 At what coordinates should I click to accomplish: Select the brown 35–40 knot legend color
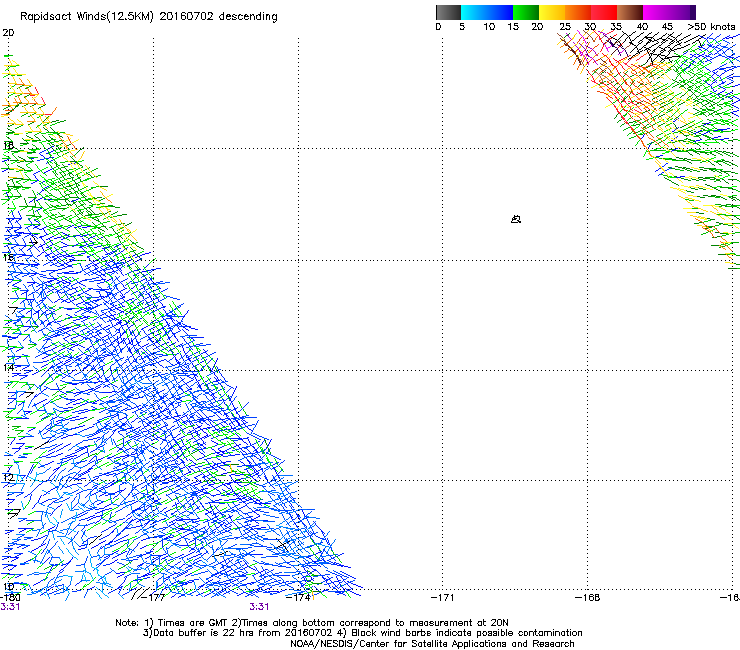pos(630,12)
